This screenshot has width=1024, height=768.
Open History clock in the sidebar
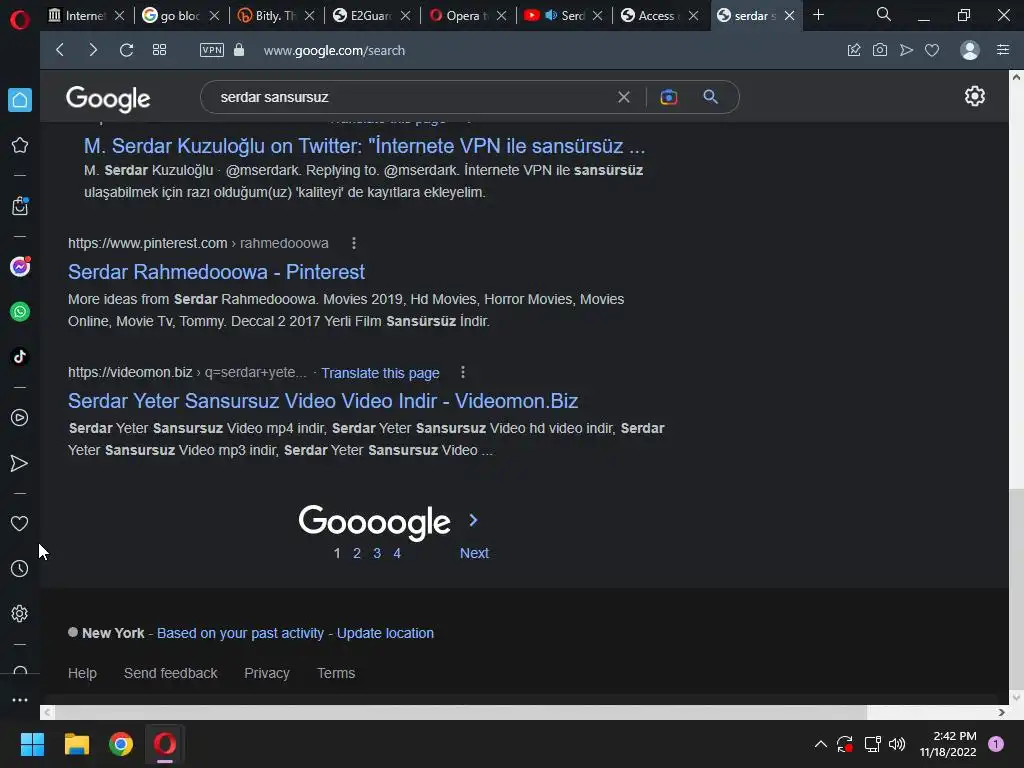20,569
